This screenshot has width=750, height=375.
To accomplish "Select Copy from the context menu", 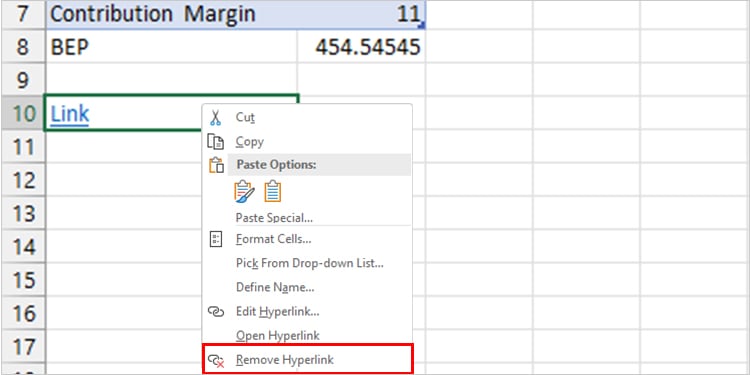I will click(x=307, y=142).
